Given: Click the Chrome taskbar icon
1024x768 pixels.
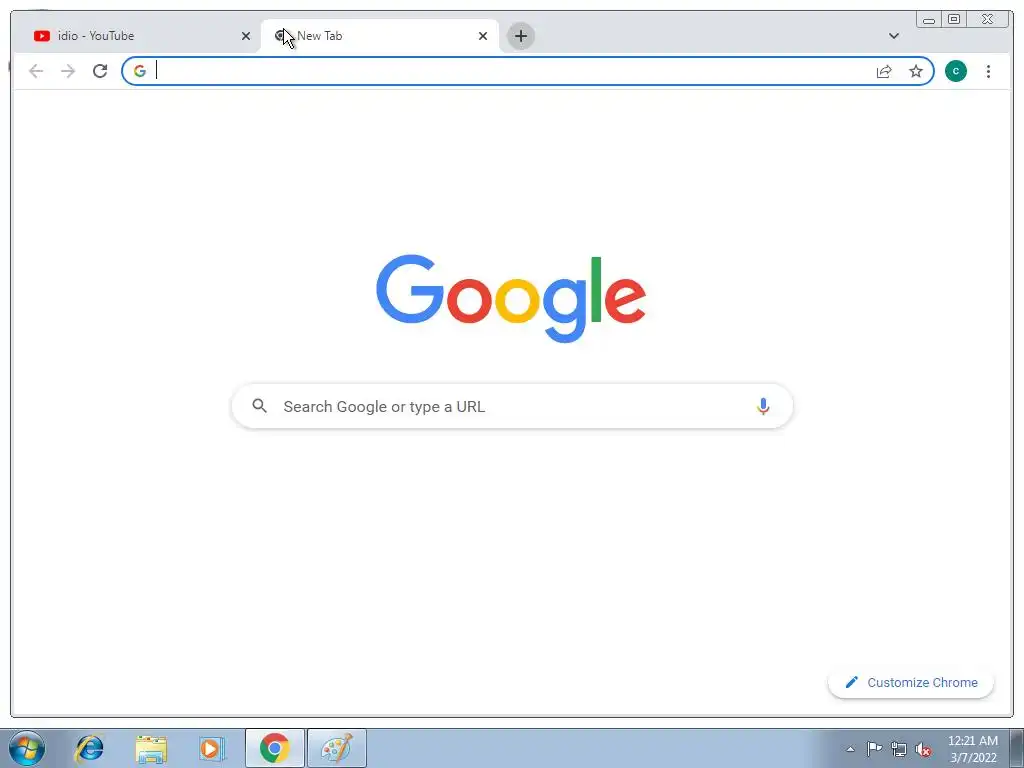Looking at the screenshot, I should [275, 748].
